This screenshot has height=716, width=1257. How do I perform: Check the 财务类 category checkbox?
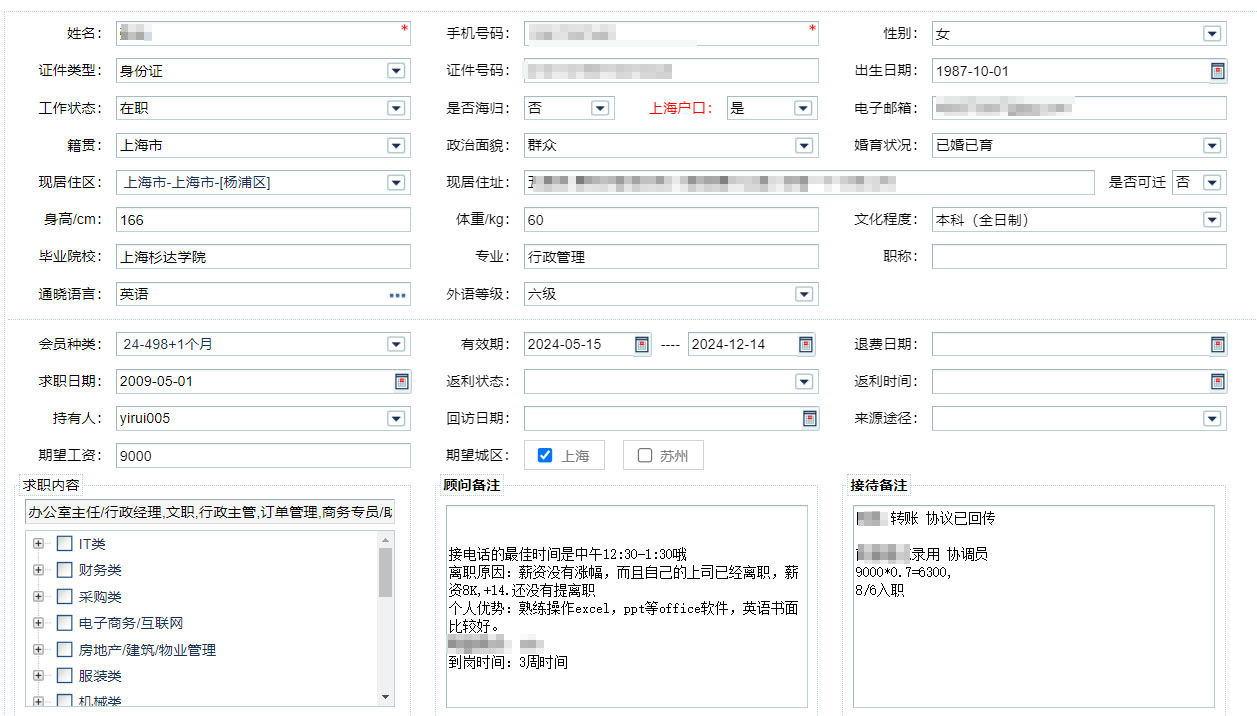pyautogui.click(x=64, y=570)
